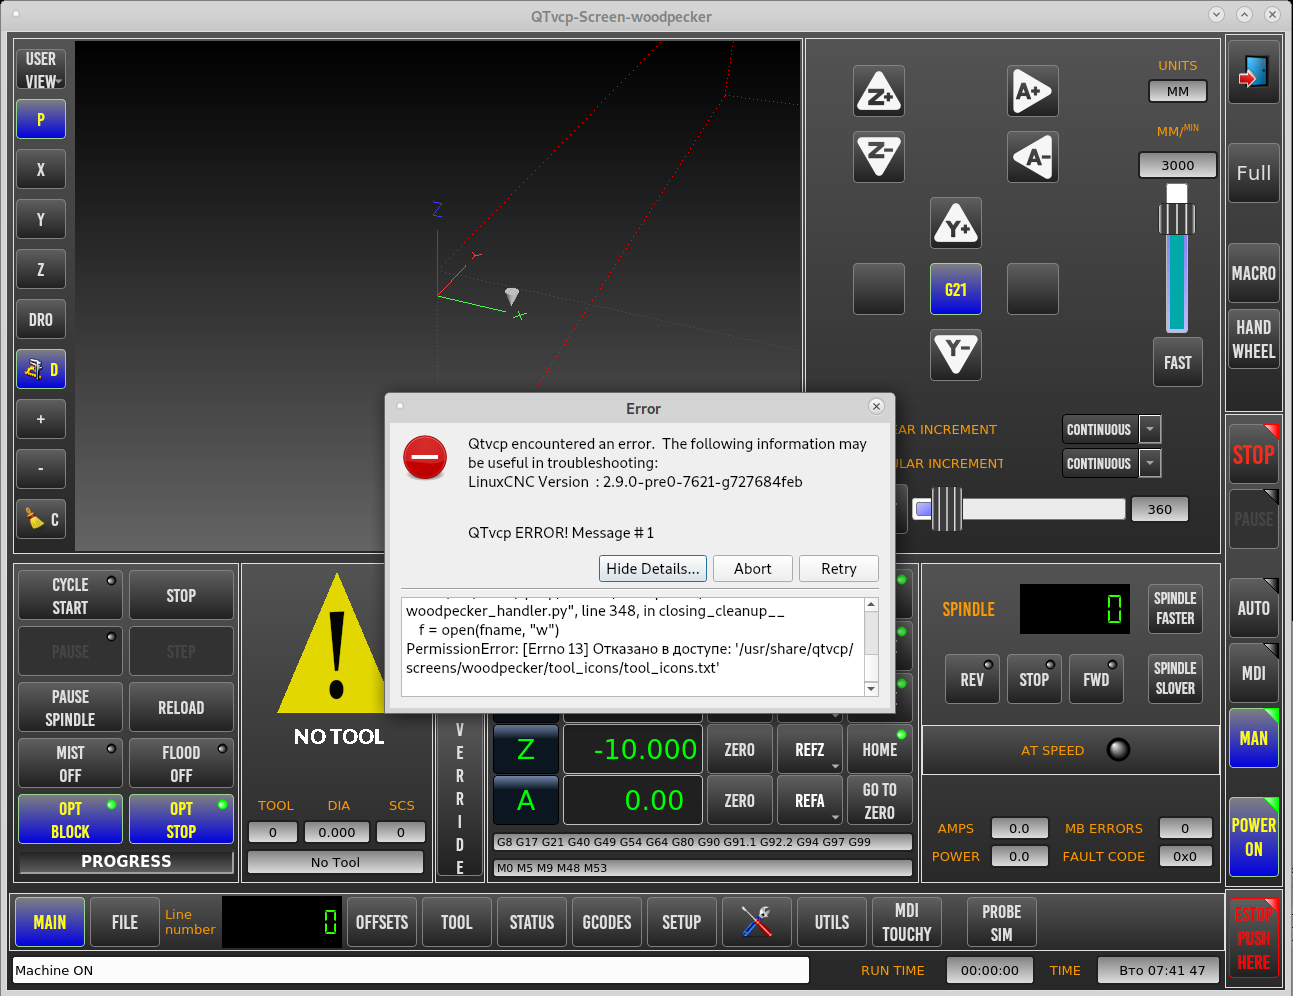Click the exit door icon

tap(1253, 72)
